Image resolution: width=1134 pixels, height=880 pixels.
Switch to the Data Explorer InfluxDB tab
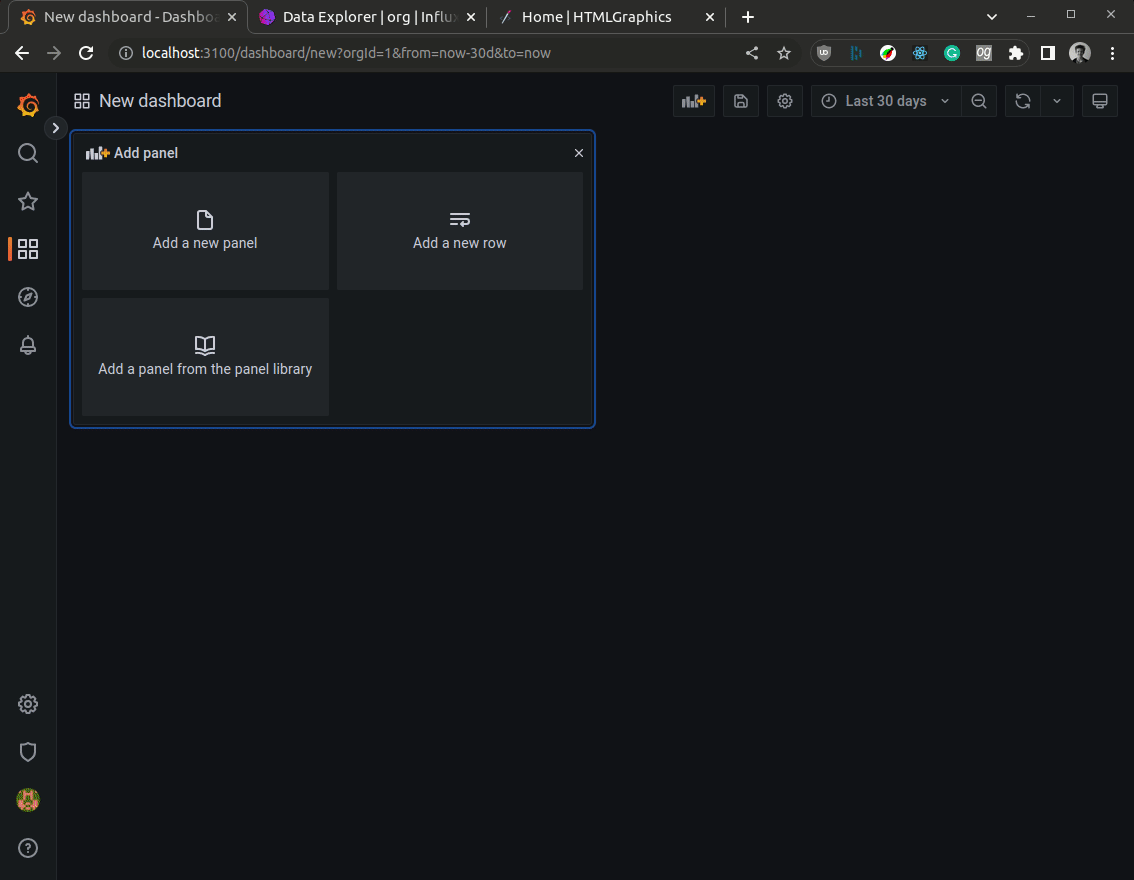click(368, 17)
